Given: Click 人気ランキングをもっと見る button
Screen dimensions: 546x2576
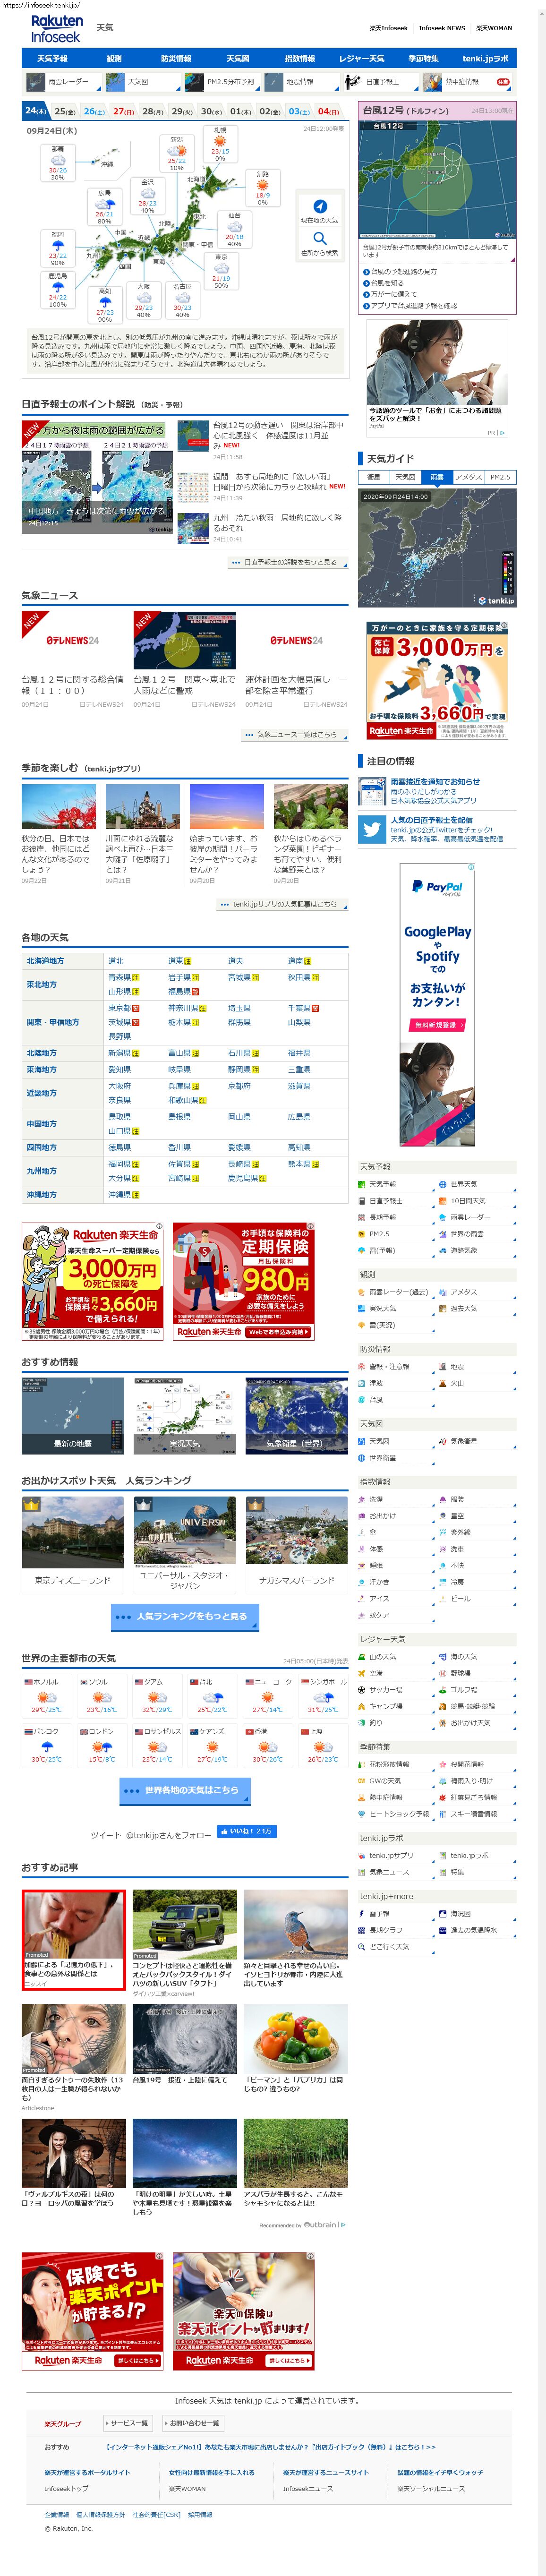Looking at the screenshot, I should click(x=184, y=1616).
